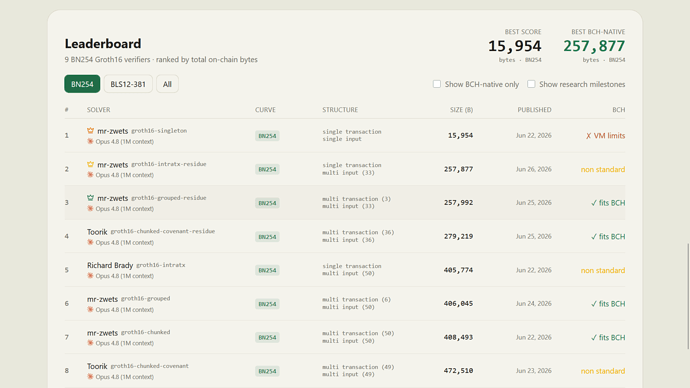Click non standard status in row 2

point(603,169)
